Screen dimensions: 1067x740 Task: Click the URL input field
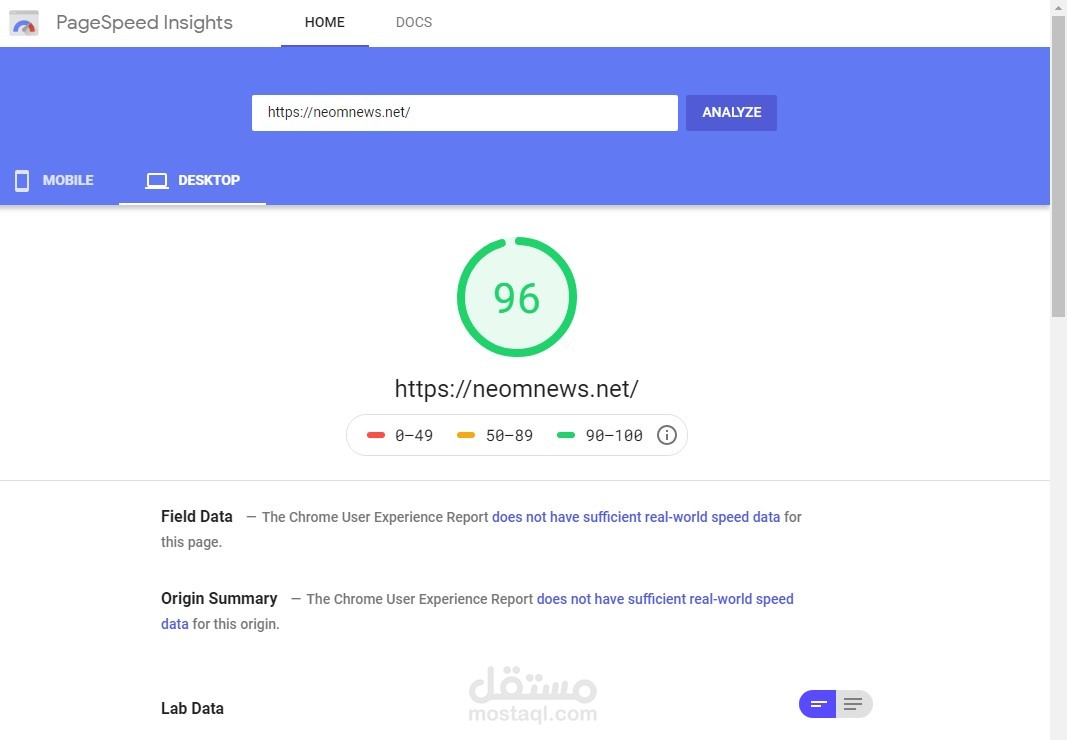[465, 112]
